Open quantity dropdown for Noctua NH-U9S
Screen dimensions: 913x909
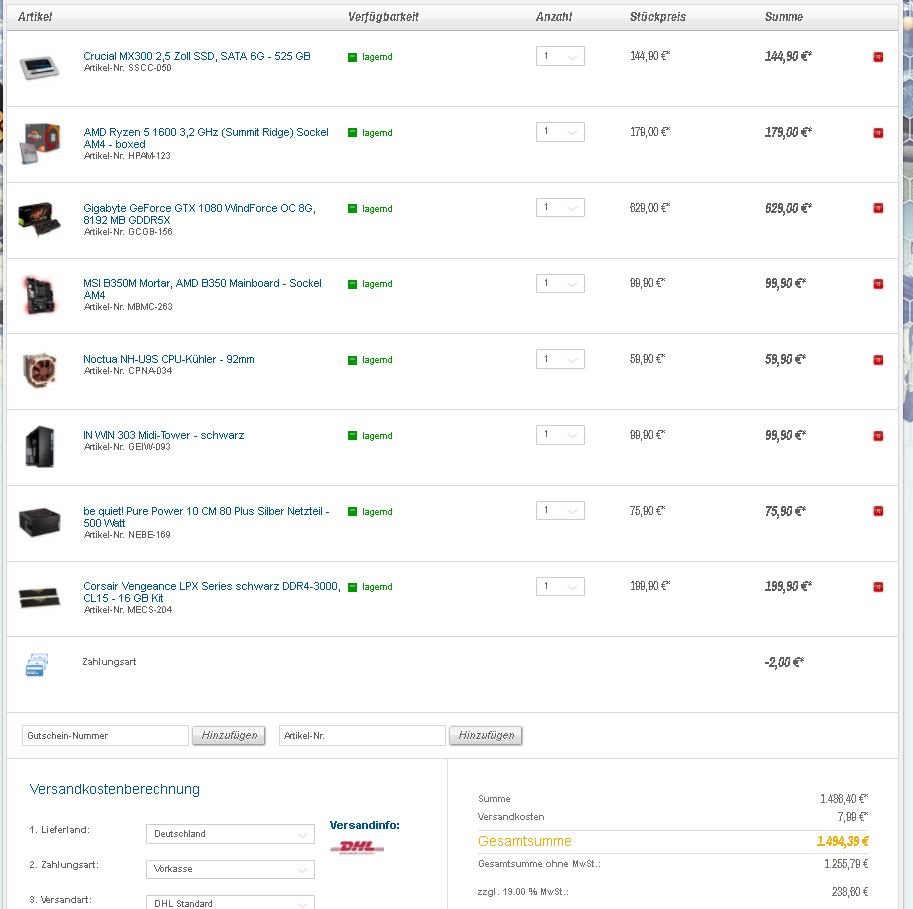560,359
